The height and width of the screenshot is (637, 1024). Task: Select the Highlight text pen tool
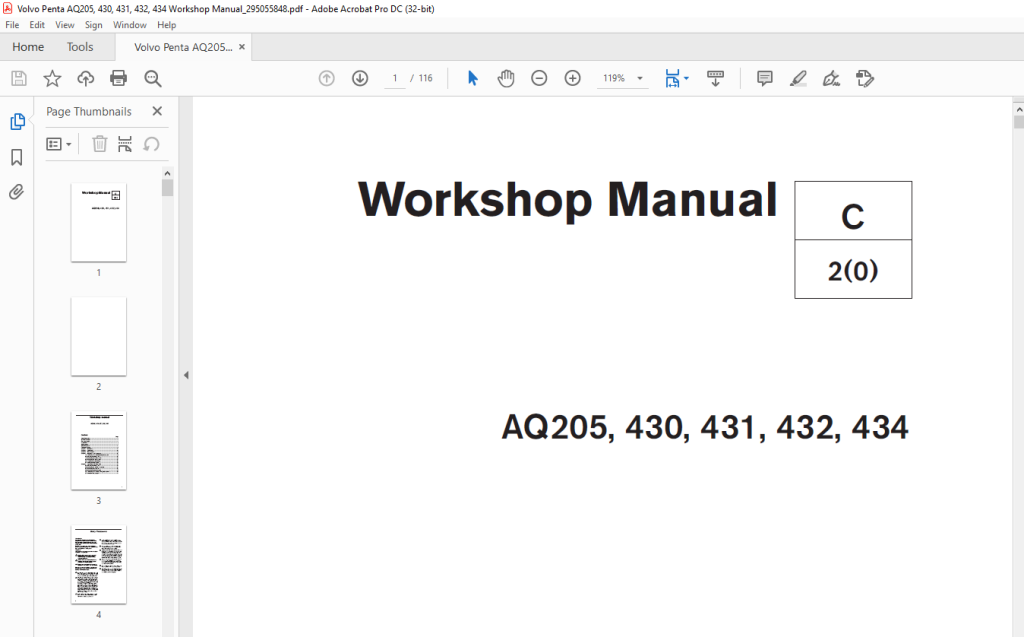(x=798, y=78)
